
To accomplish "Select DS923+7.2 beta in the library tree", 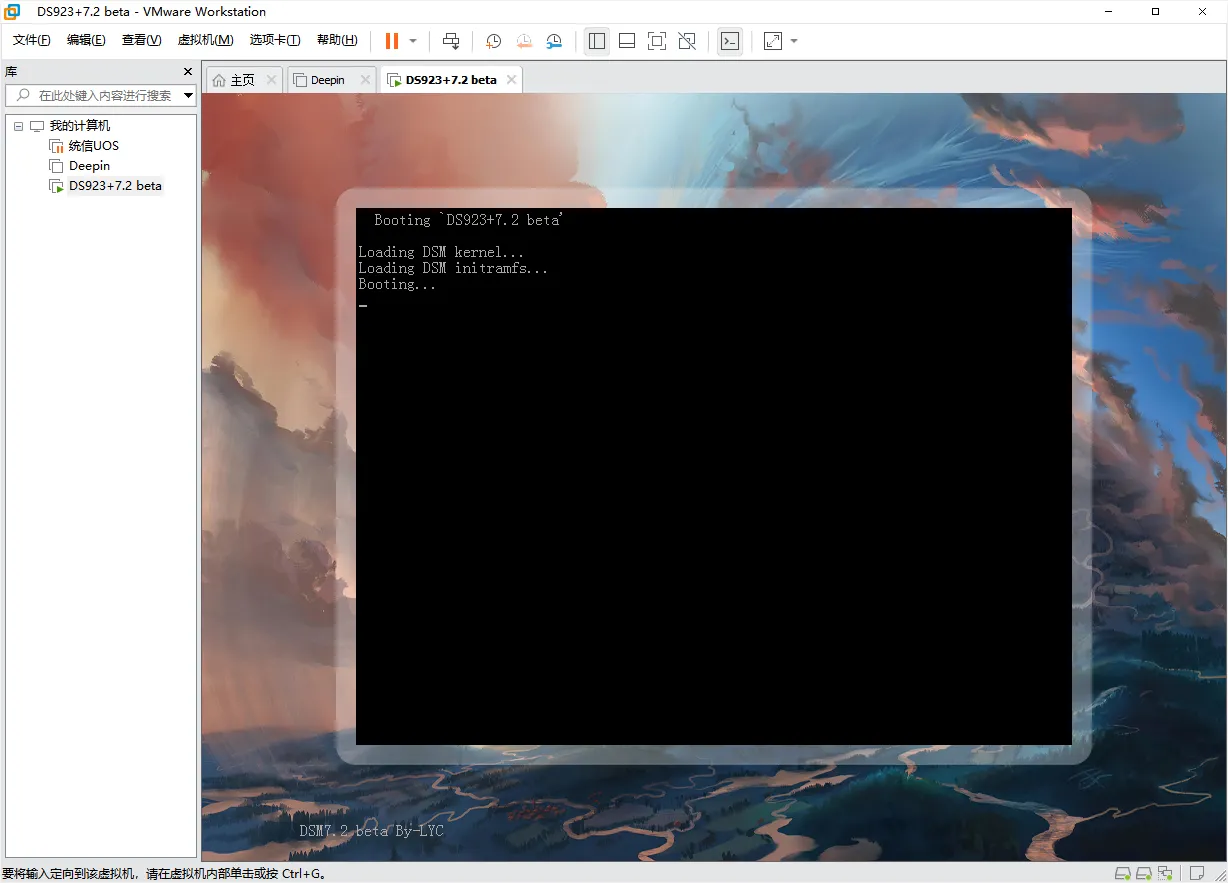I will [115, 186].
